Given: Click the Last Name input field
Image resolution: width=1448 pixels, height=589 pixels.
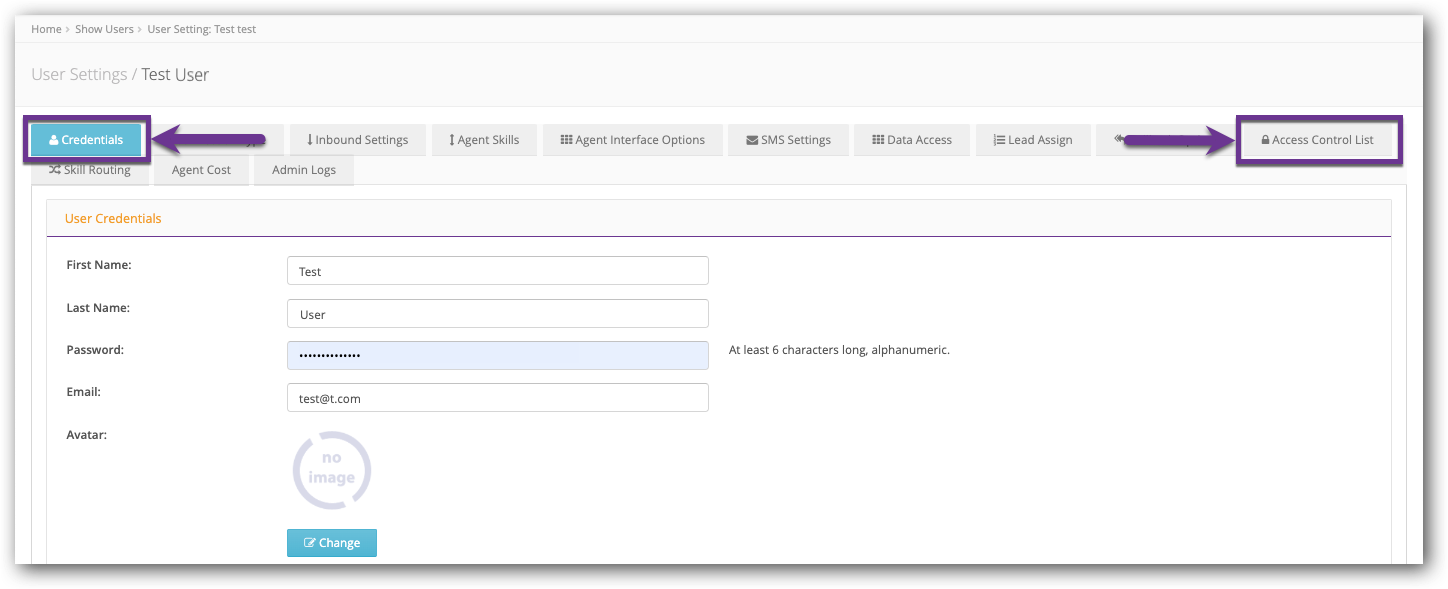Looking at the screenshot, I should 497,314.
